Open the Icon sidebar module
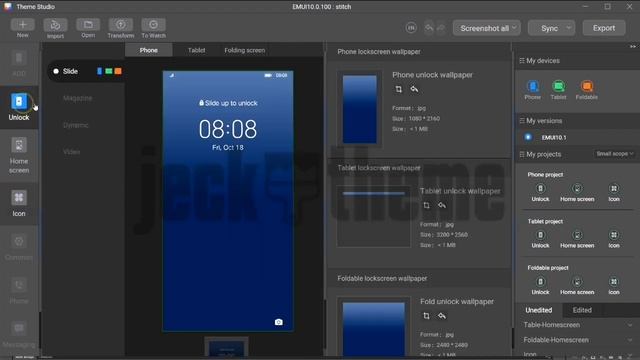The width and height of the screenshot is (640, 360). [x=19, y=203]
